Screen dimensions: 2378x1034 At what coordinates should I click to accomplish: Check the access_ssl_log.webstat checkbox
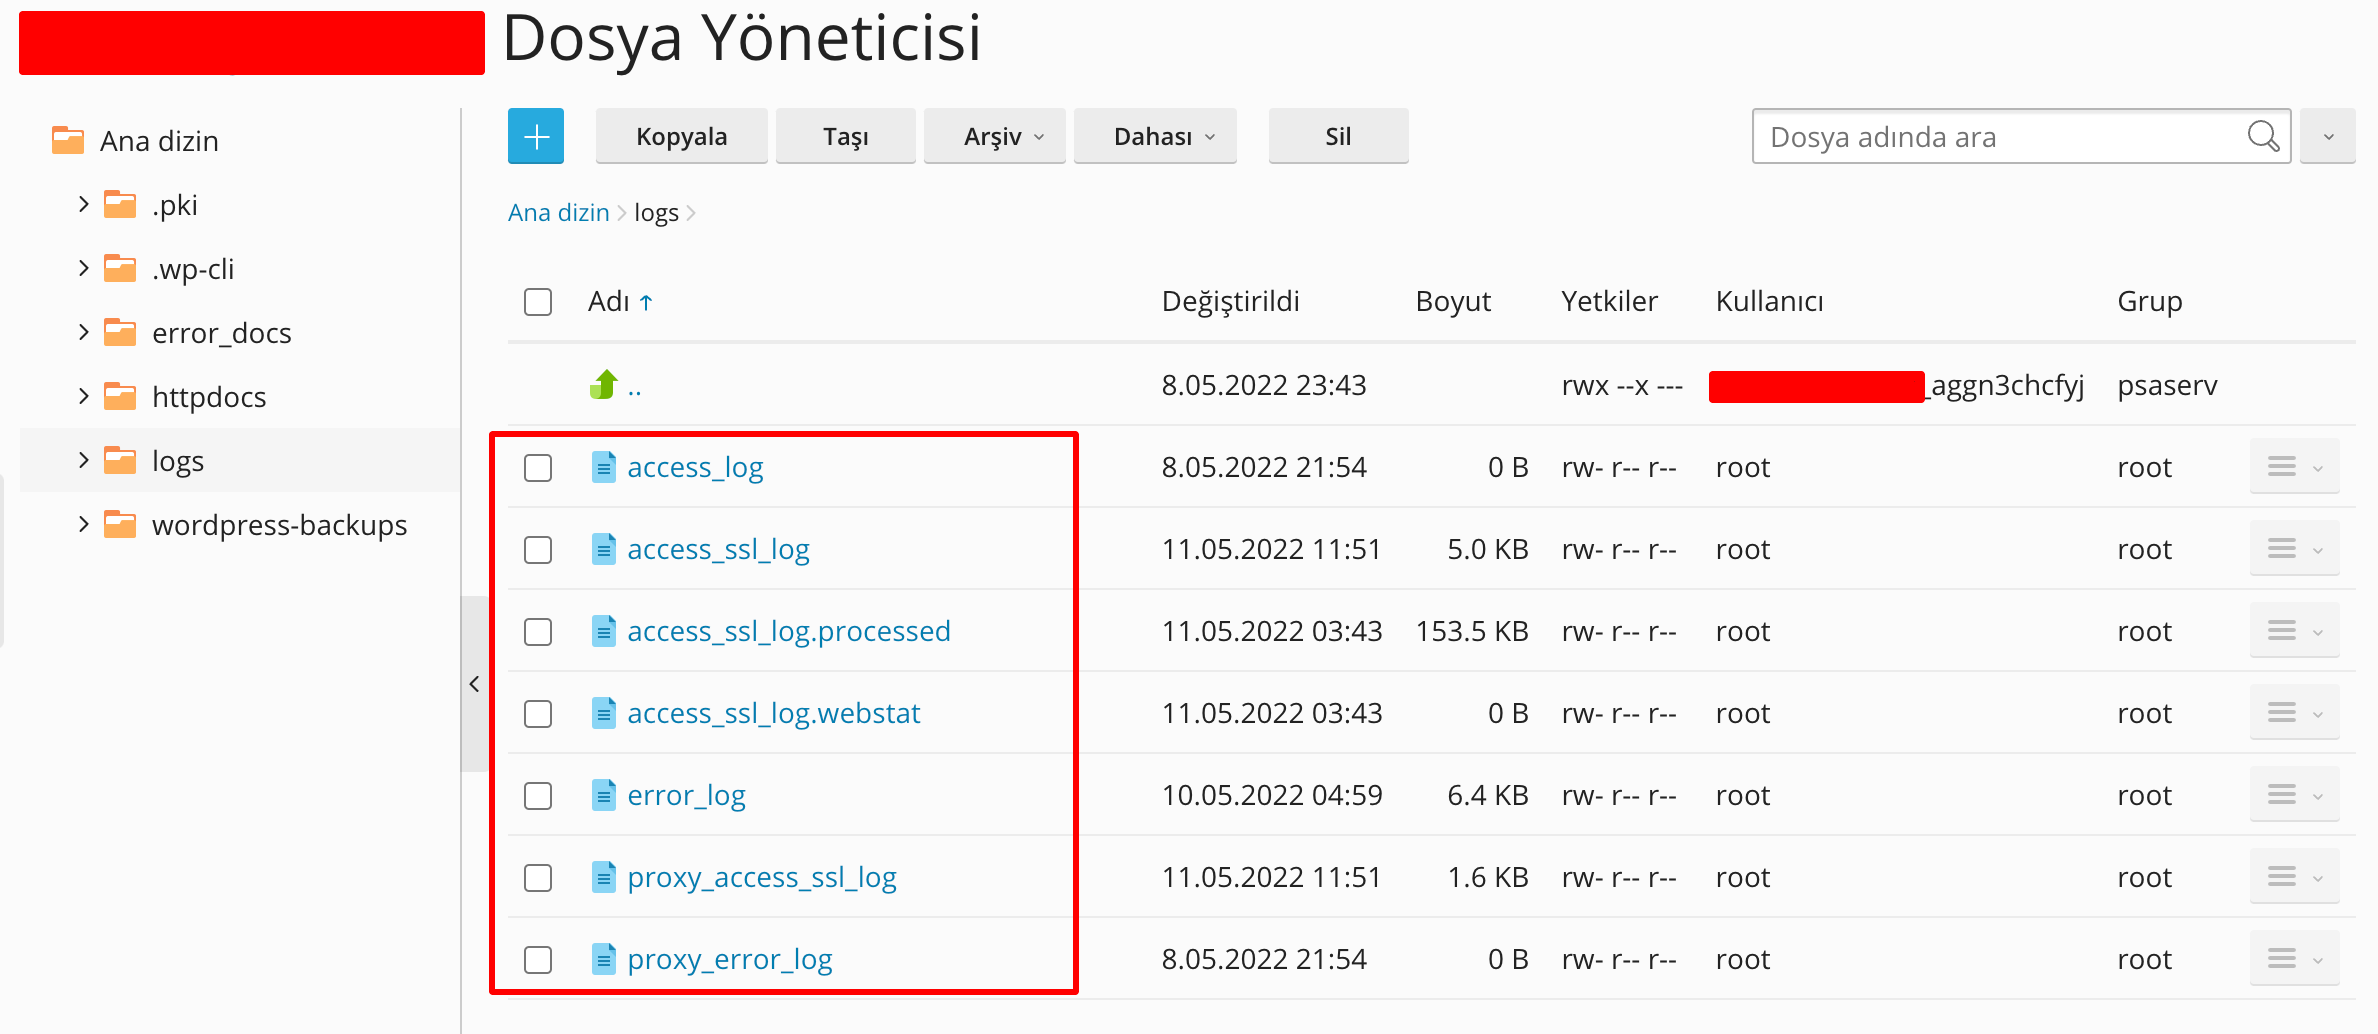[x=538, y=713]
